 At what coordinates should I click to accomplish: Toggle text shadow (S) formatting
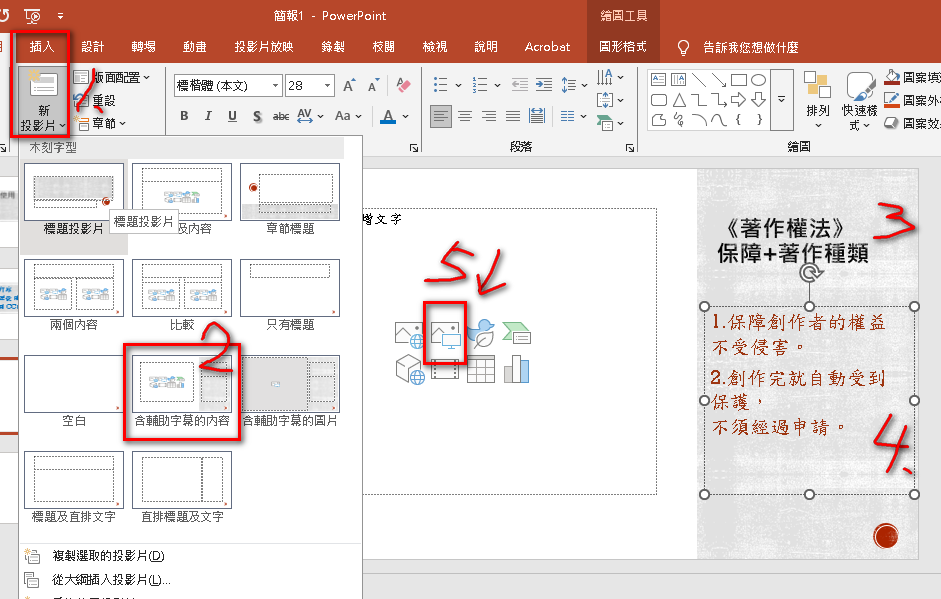click(x=257, y=116)
